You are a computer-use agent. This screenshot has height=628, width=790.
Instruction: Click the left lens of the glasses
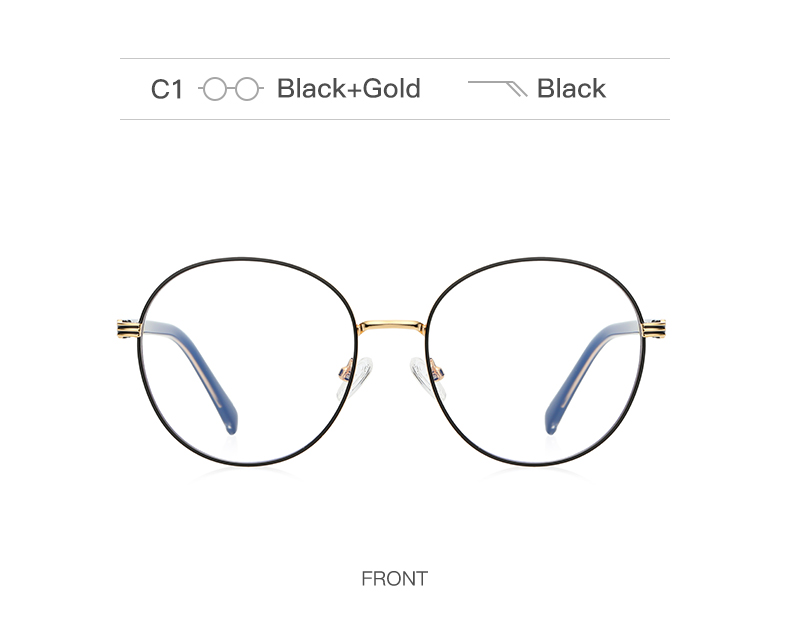(x=247, y=361)
